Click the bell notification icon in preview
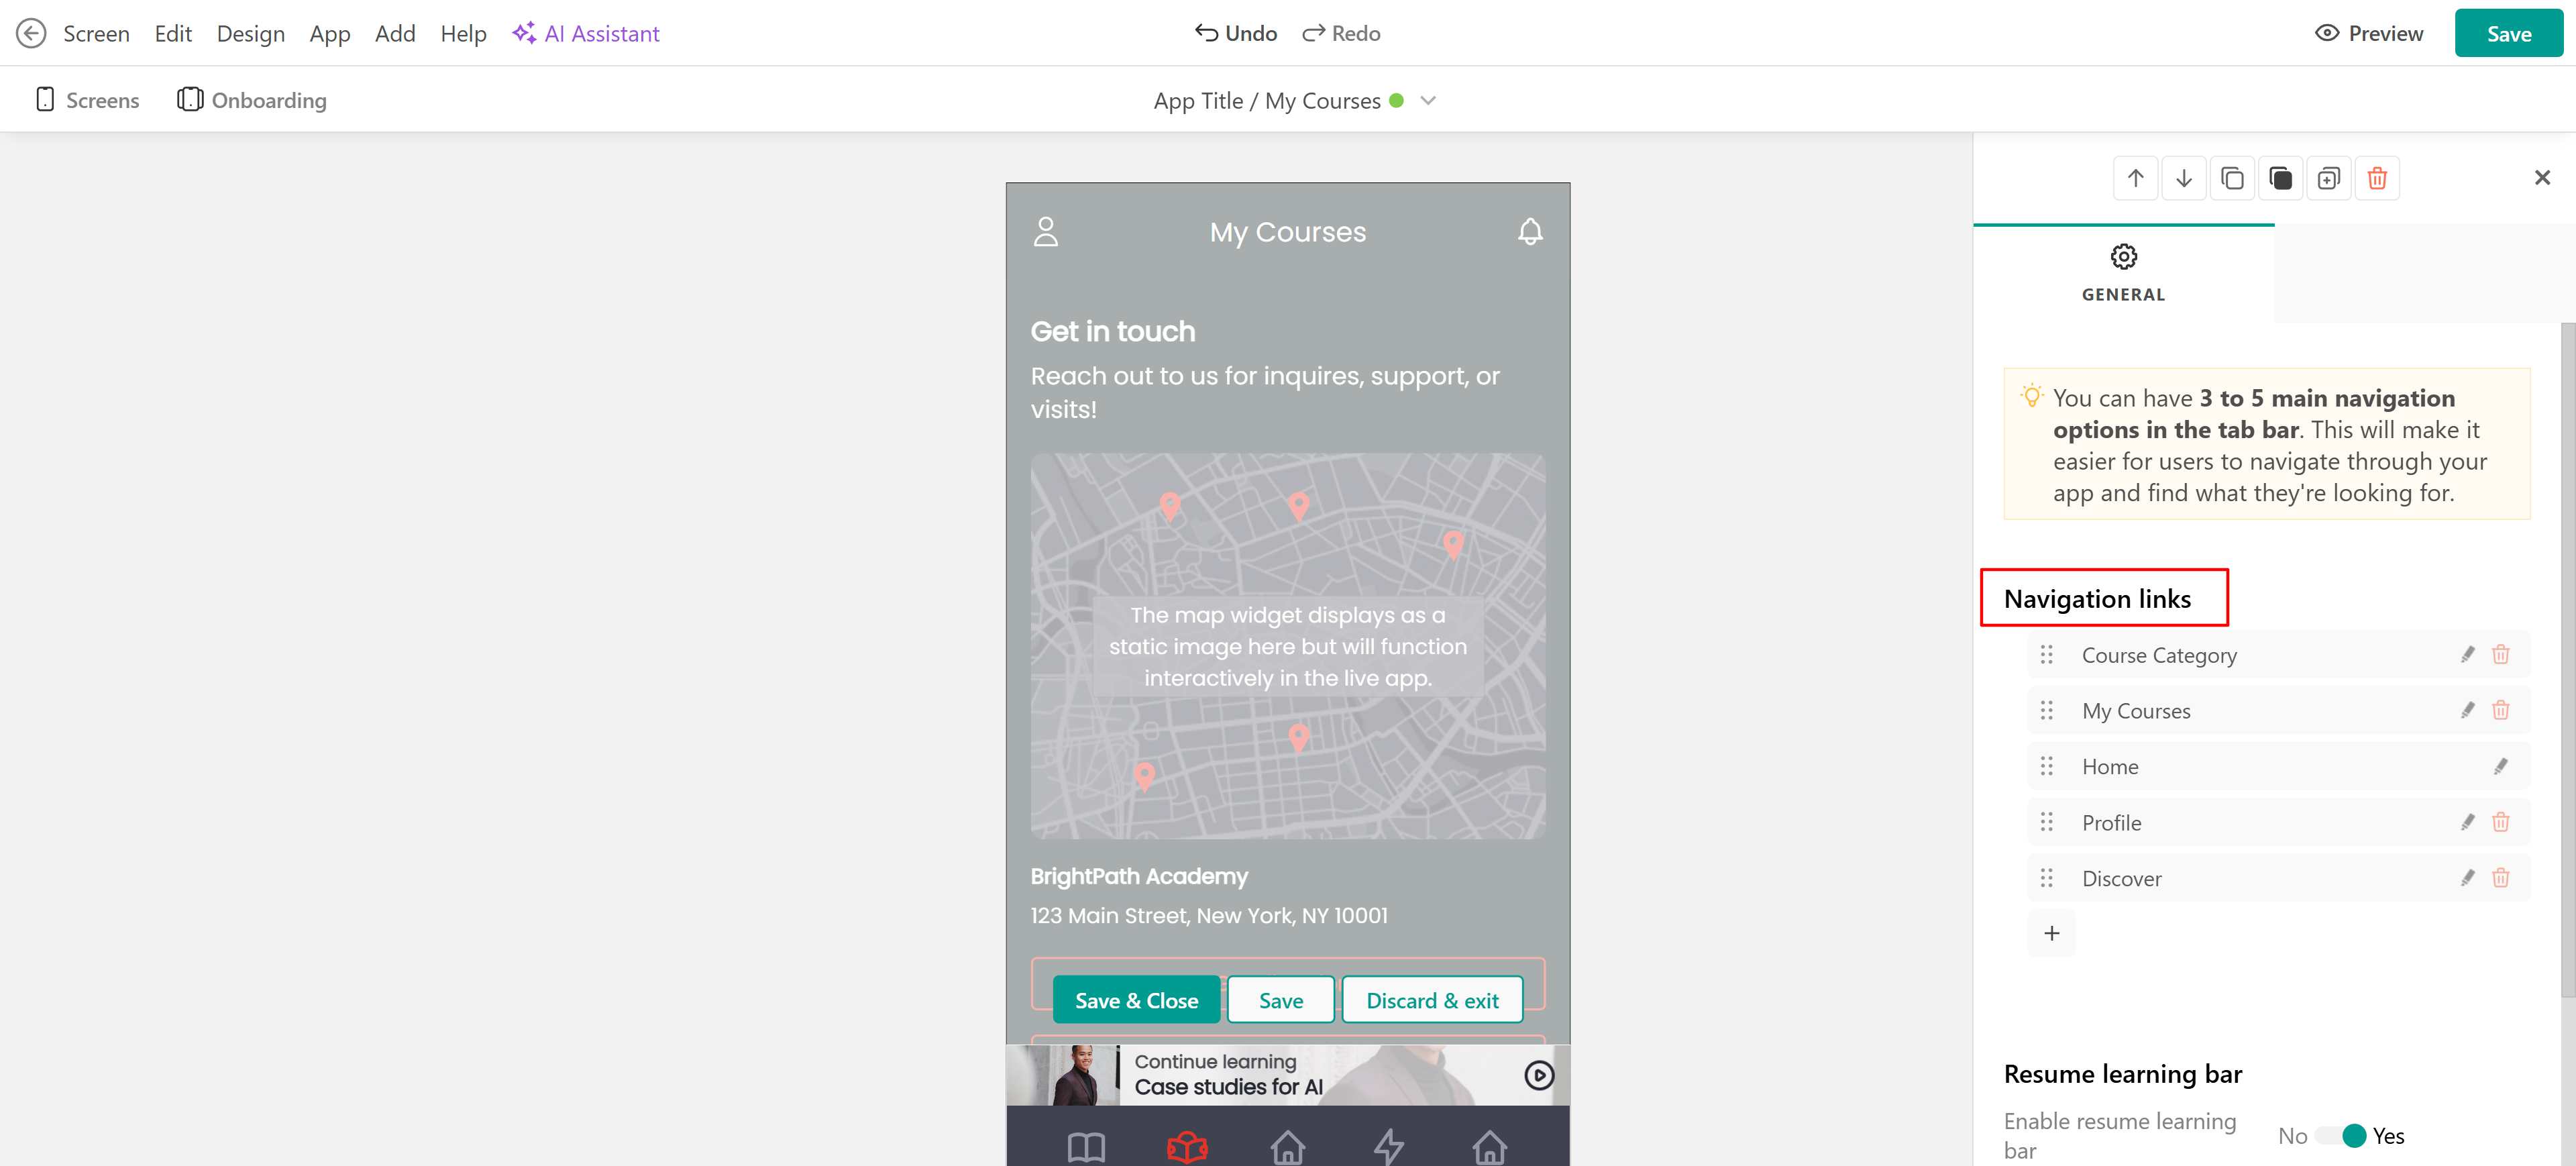The width and height of the screenshot is (2576, 1166). [1530, 232]
